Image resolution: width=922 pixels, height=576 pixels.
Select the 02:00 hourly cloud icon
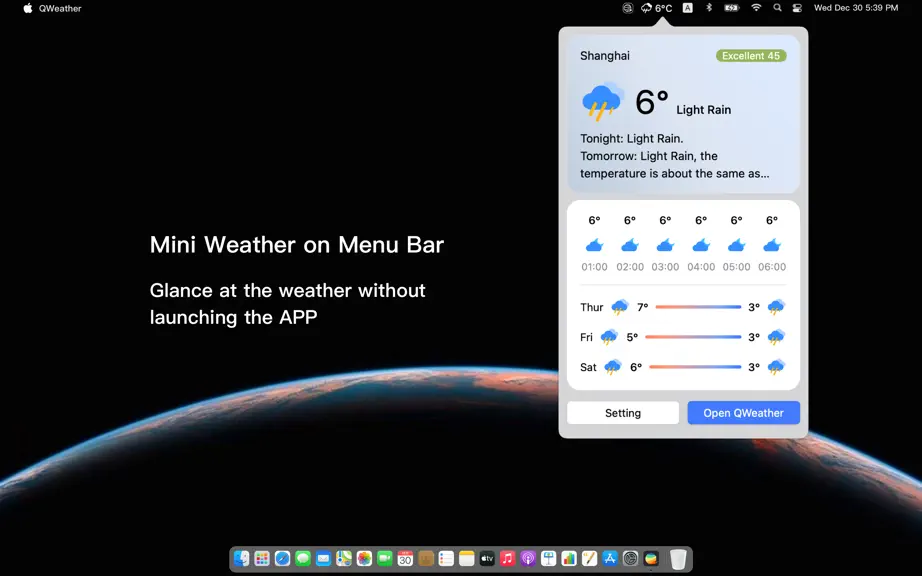click(630, 245)
